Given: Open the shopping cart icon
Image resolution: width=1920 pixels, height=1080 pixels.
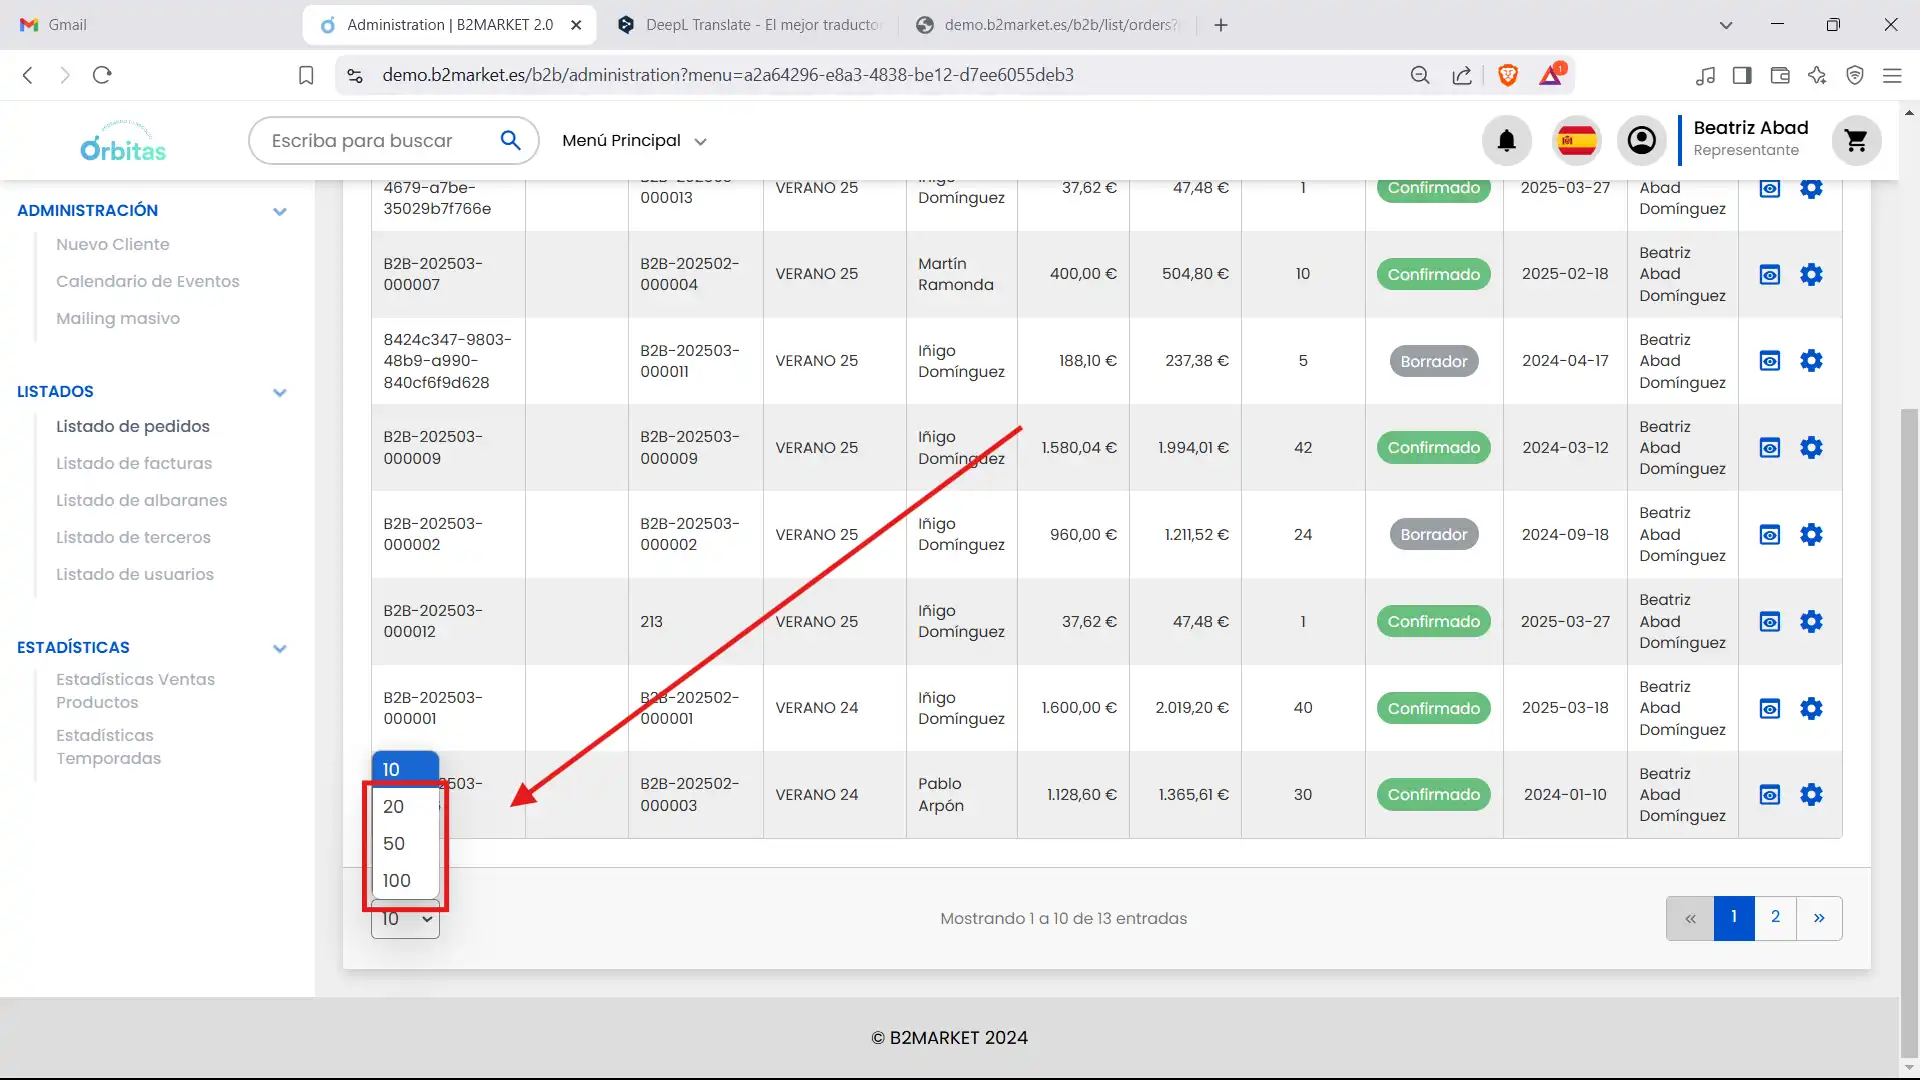Looking at the screenshot, I should (1856, 141).
